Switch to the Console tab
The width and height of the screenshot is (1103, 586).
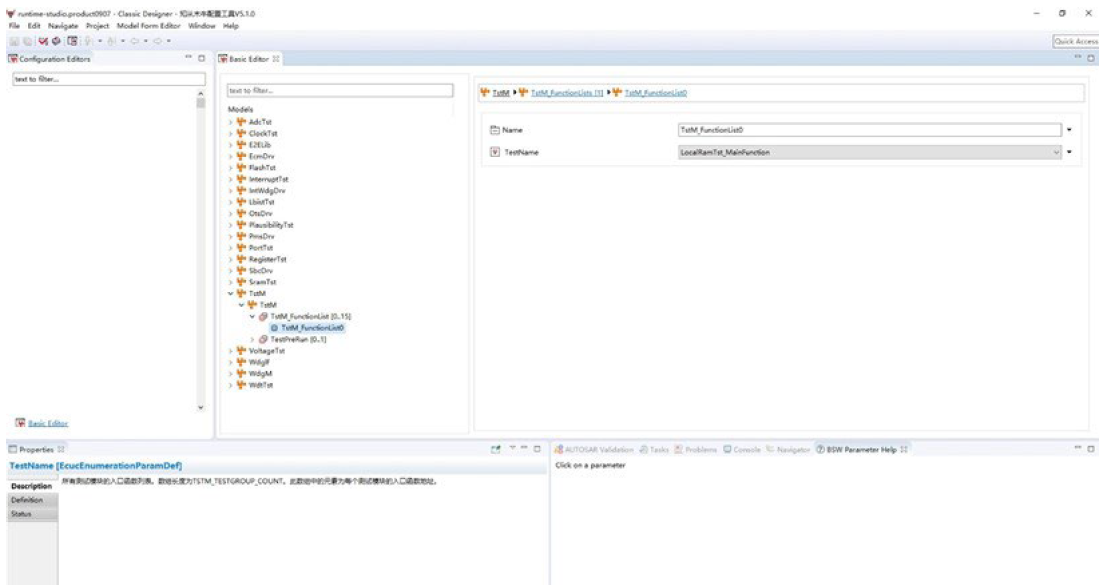pos(746,449)
